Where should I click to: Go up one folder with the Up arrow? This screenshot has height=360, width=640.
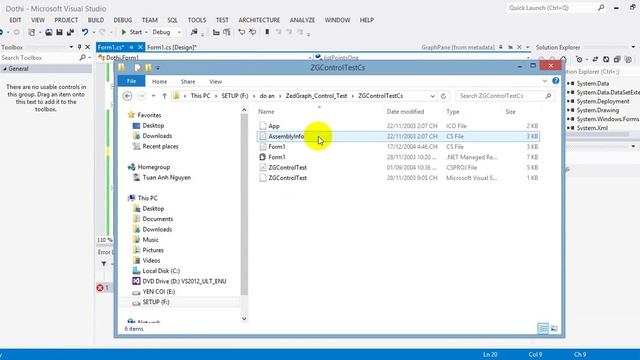pos(164,96)
